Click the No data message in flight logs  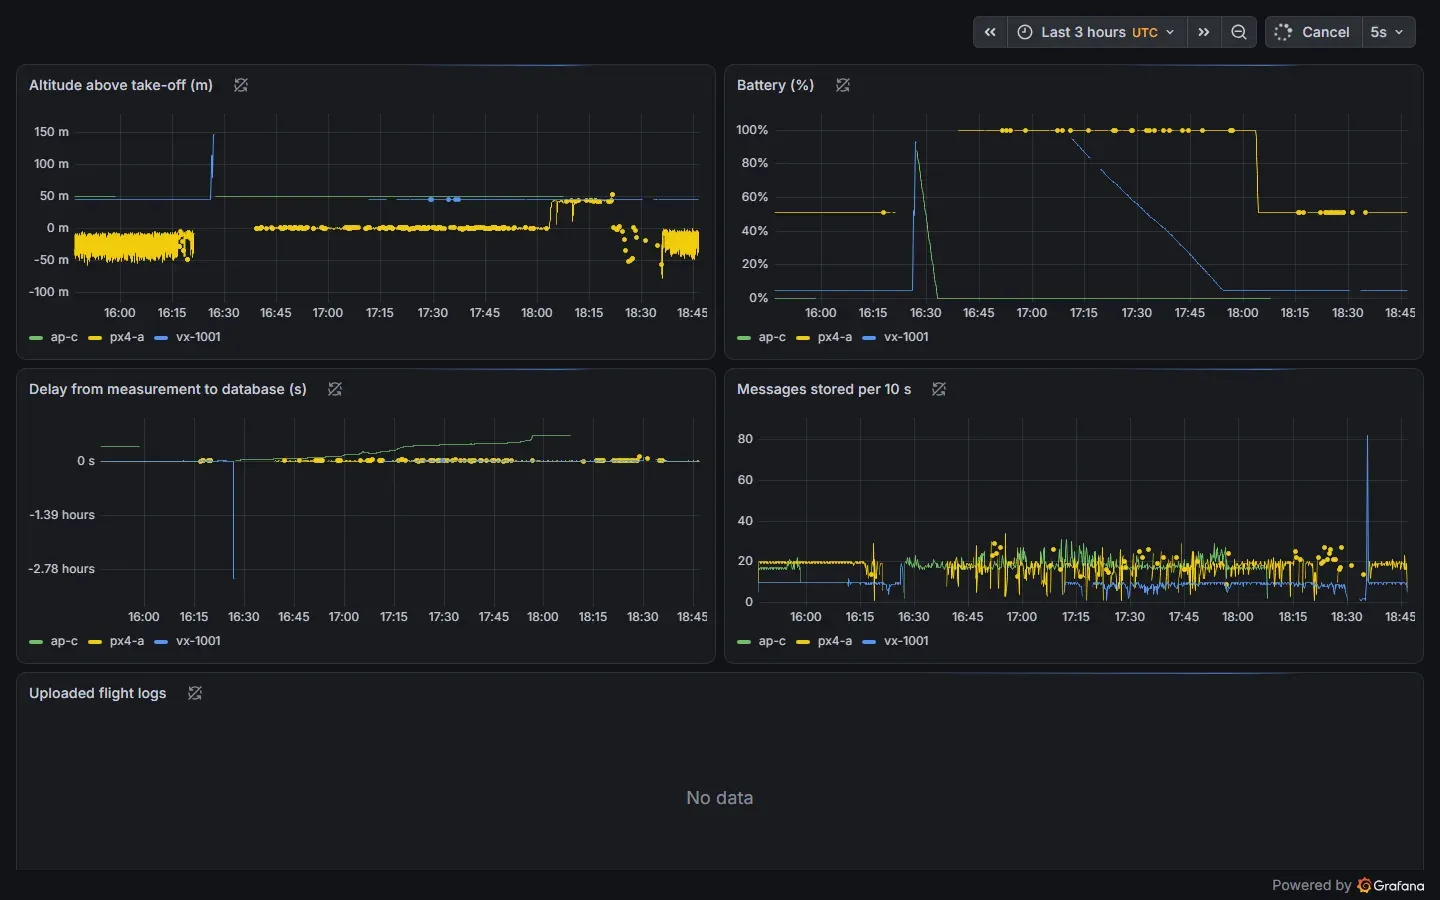coord(720,798)
